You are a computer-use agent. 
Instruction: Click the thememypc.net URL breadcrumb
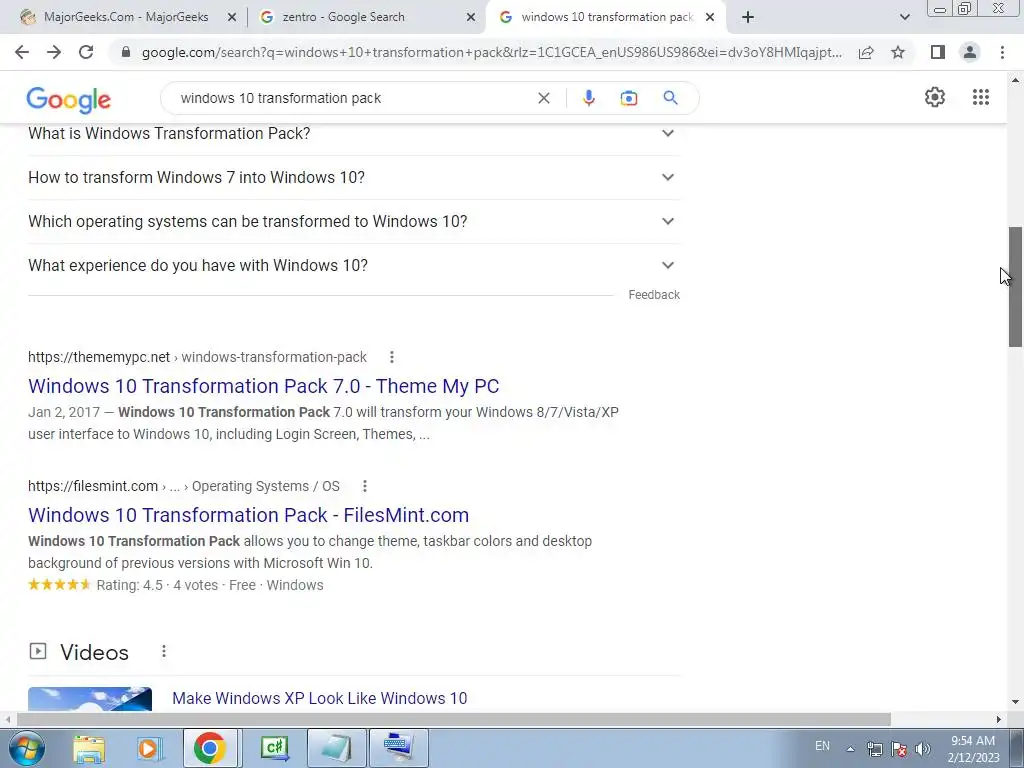click(197, 357)
